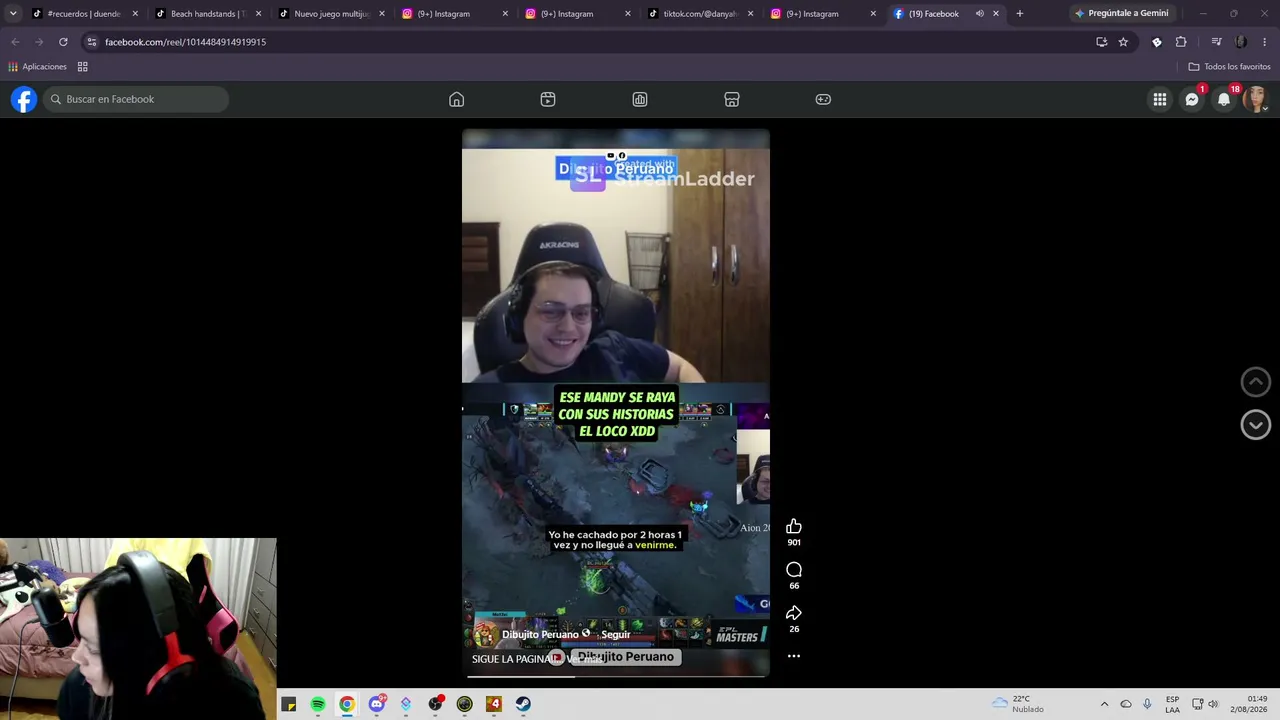Open Aplicaciones bookmarks shortcut
This screenshot has width=1280, height=720.
pos(37,67)
